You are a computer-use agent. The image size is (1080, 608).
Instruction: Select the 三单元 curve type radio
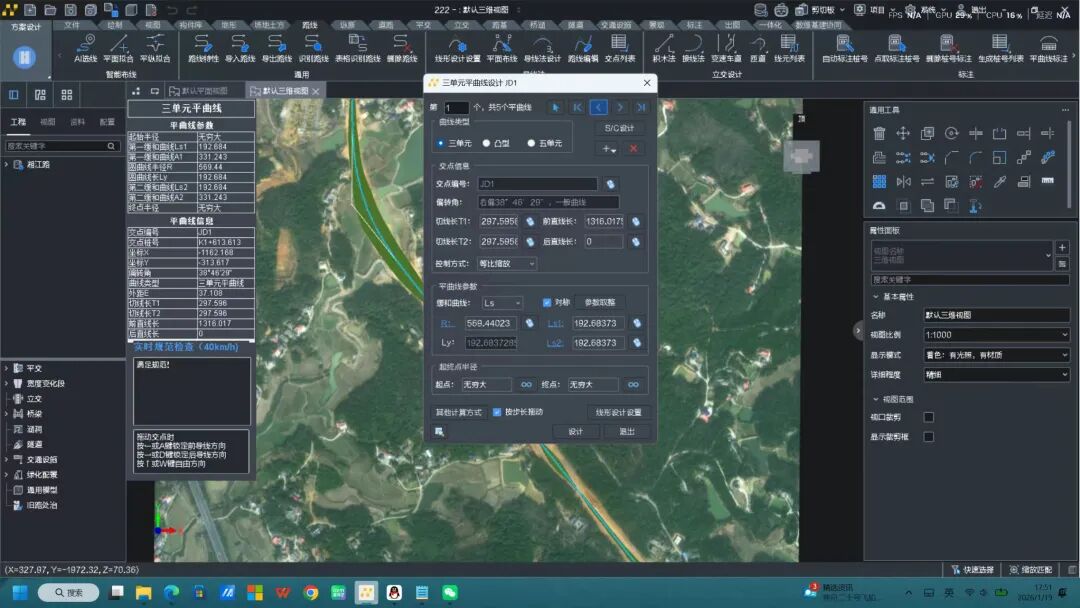pos(441,143)
